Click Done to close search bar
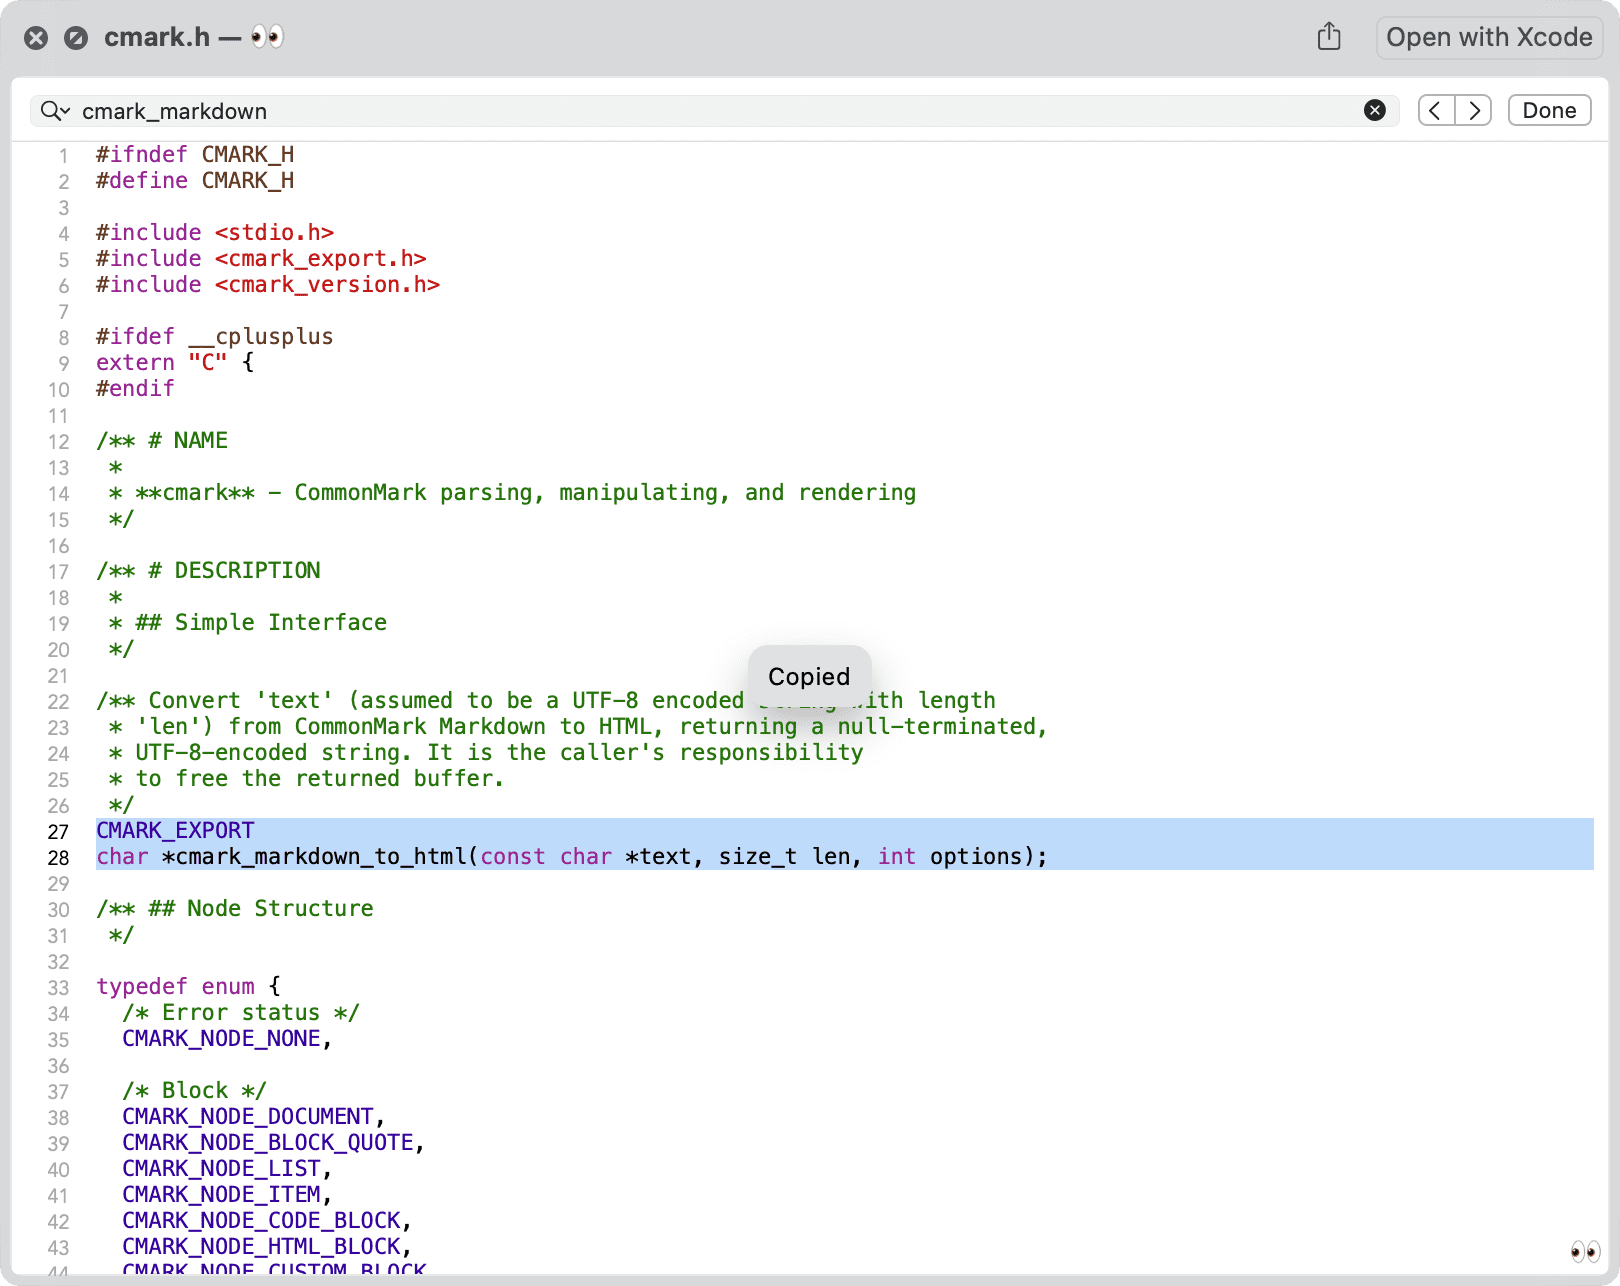The image size is (1620, 1286). [1549, 111]
